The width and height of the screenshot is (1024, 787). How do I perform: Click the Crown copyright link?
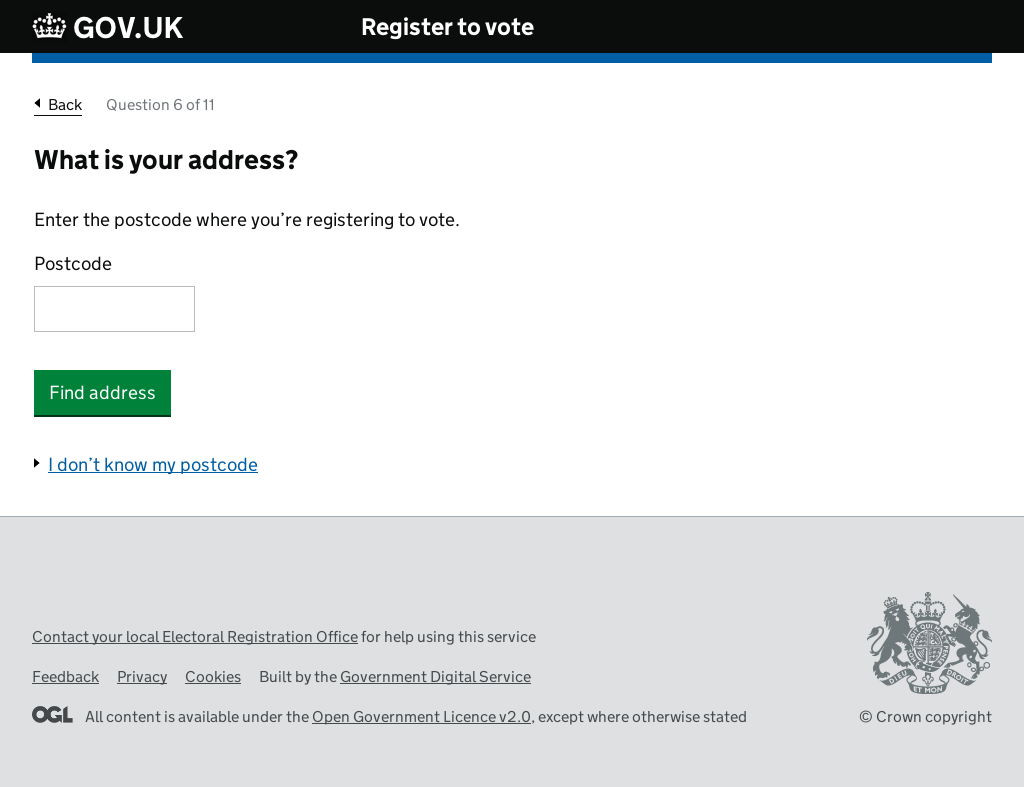(x=925, y=716)
